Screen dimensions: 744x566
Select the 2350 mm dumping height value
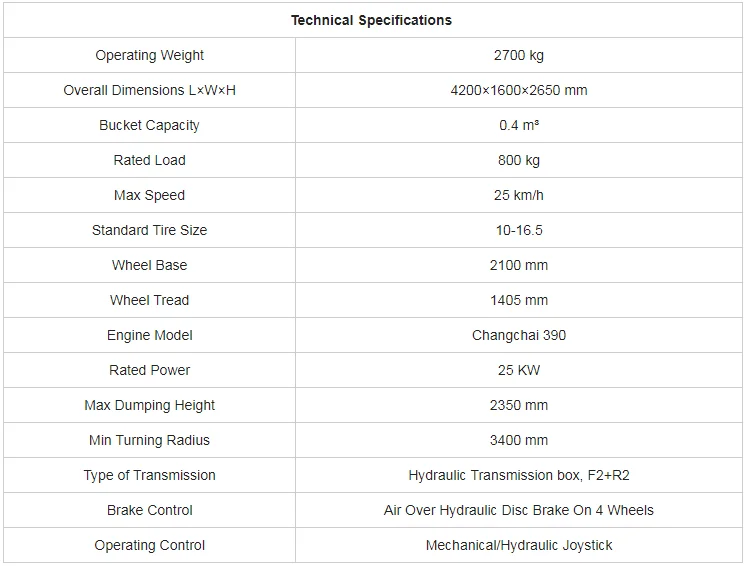pos(519,405)
